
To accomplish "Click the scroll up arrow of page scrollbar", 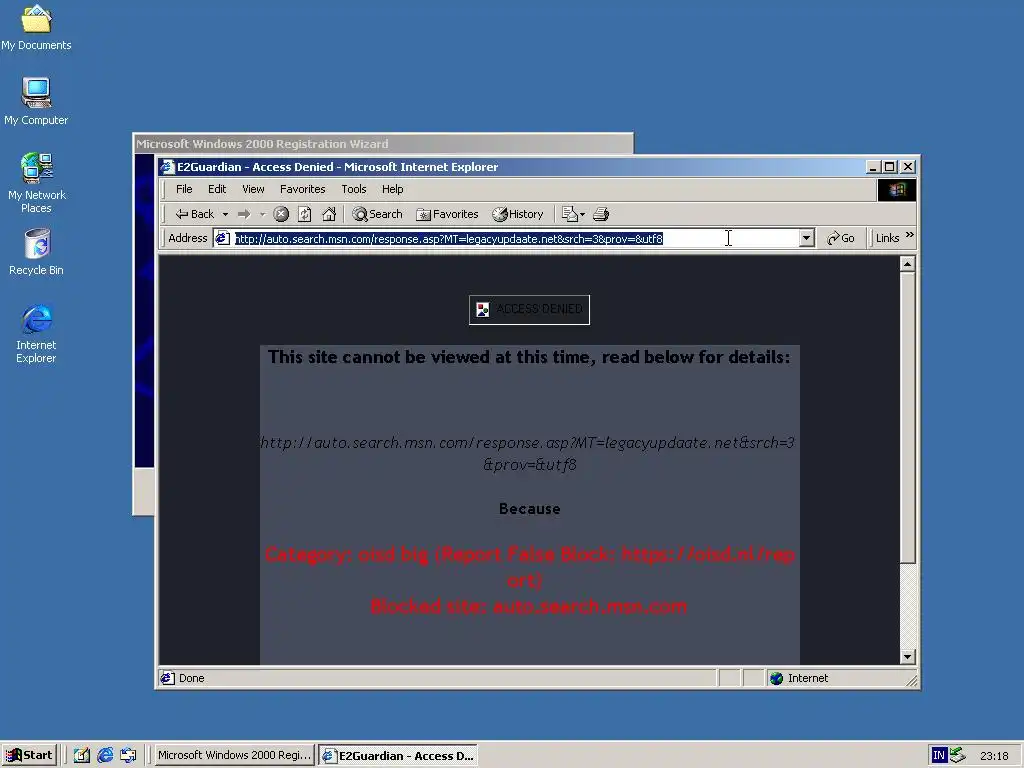I will (x=907, y=264).
